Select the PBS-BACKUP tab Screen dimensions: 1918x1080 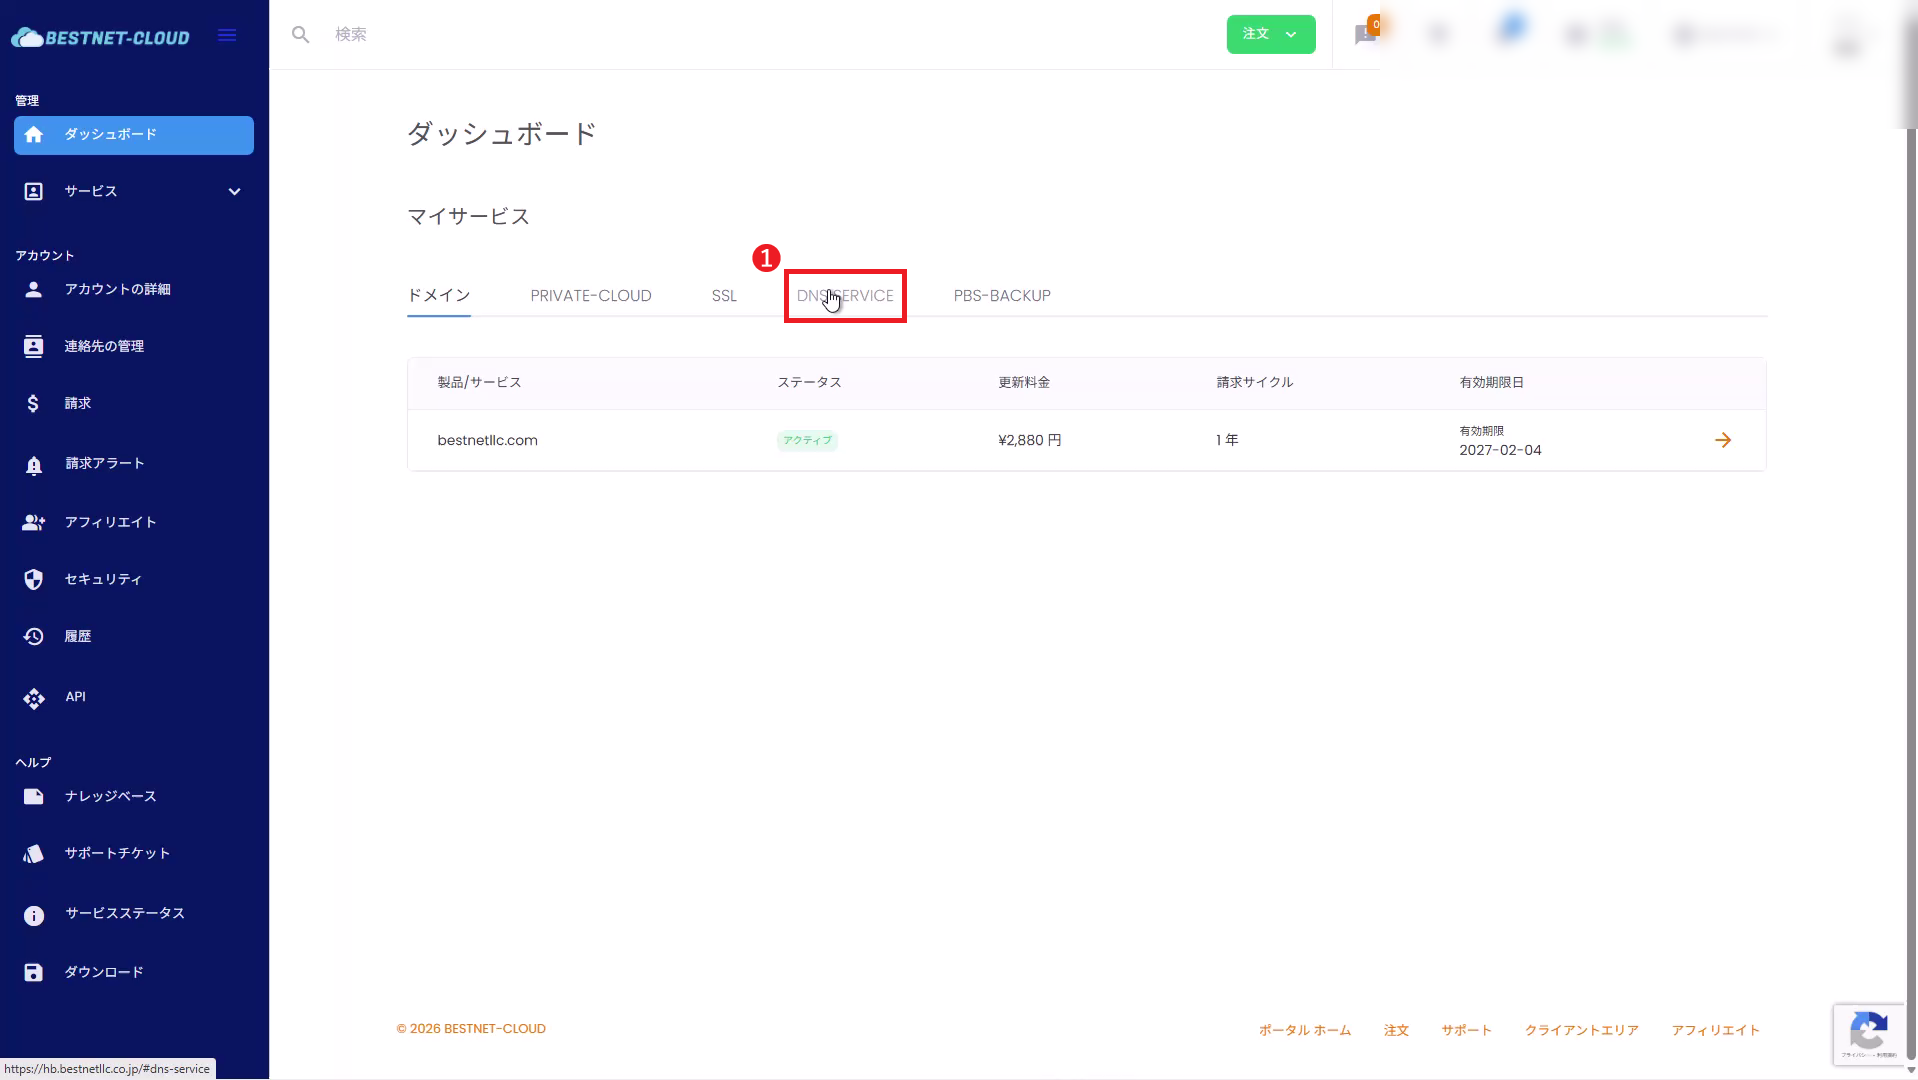pos(1001,296)
